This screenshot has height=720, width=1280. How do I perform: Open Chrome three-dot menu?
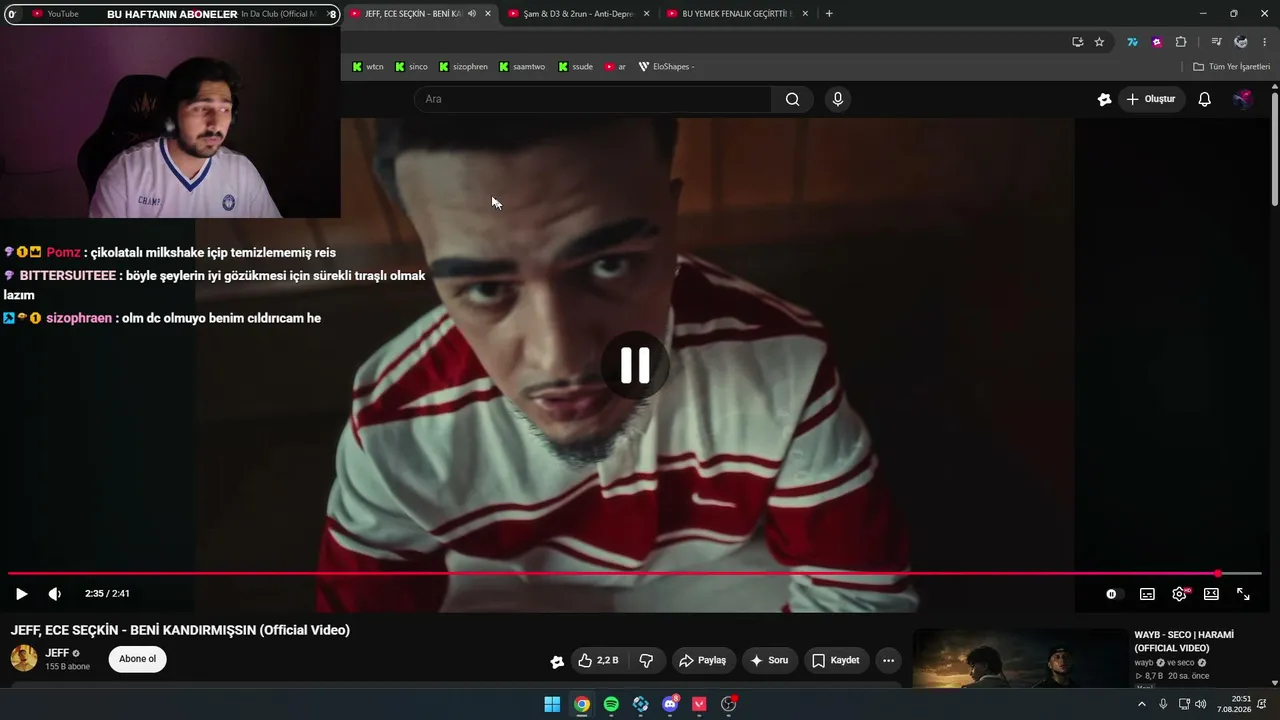[x=1265, y=42]
